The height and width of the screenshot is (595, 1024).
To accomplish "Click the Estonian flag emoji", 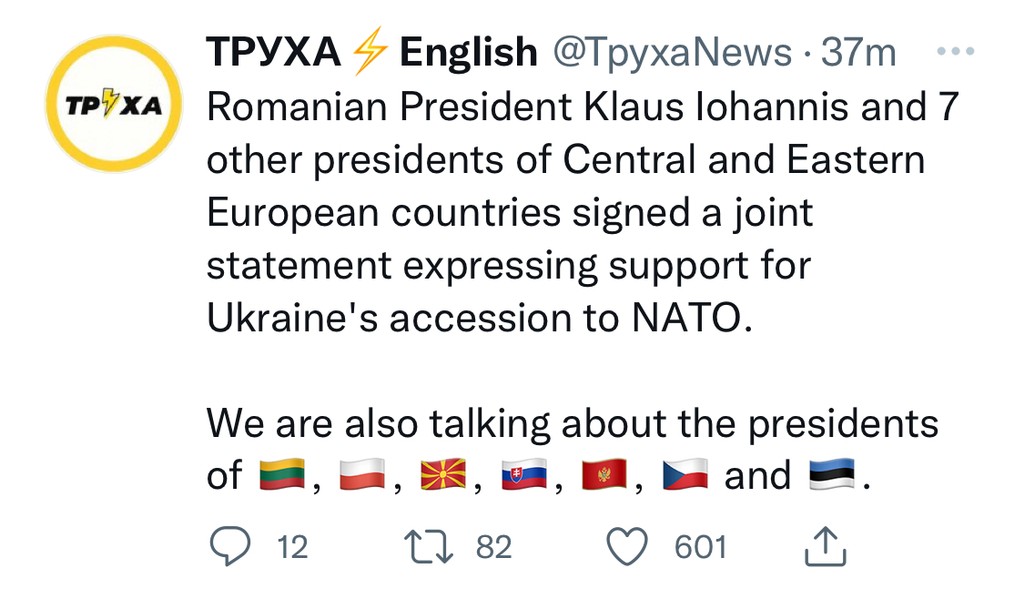I will 832,476.
